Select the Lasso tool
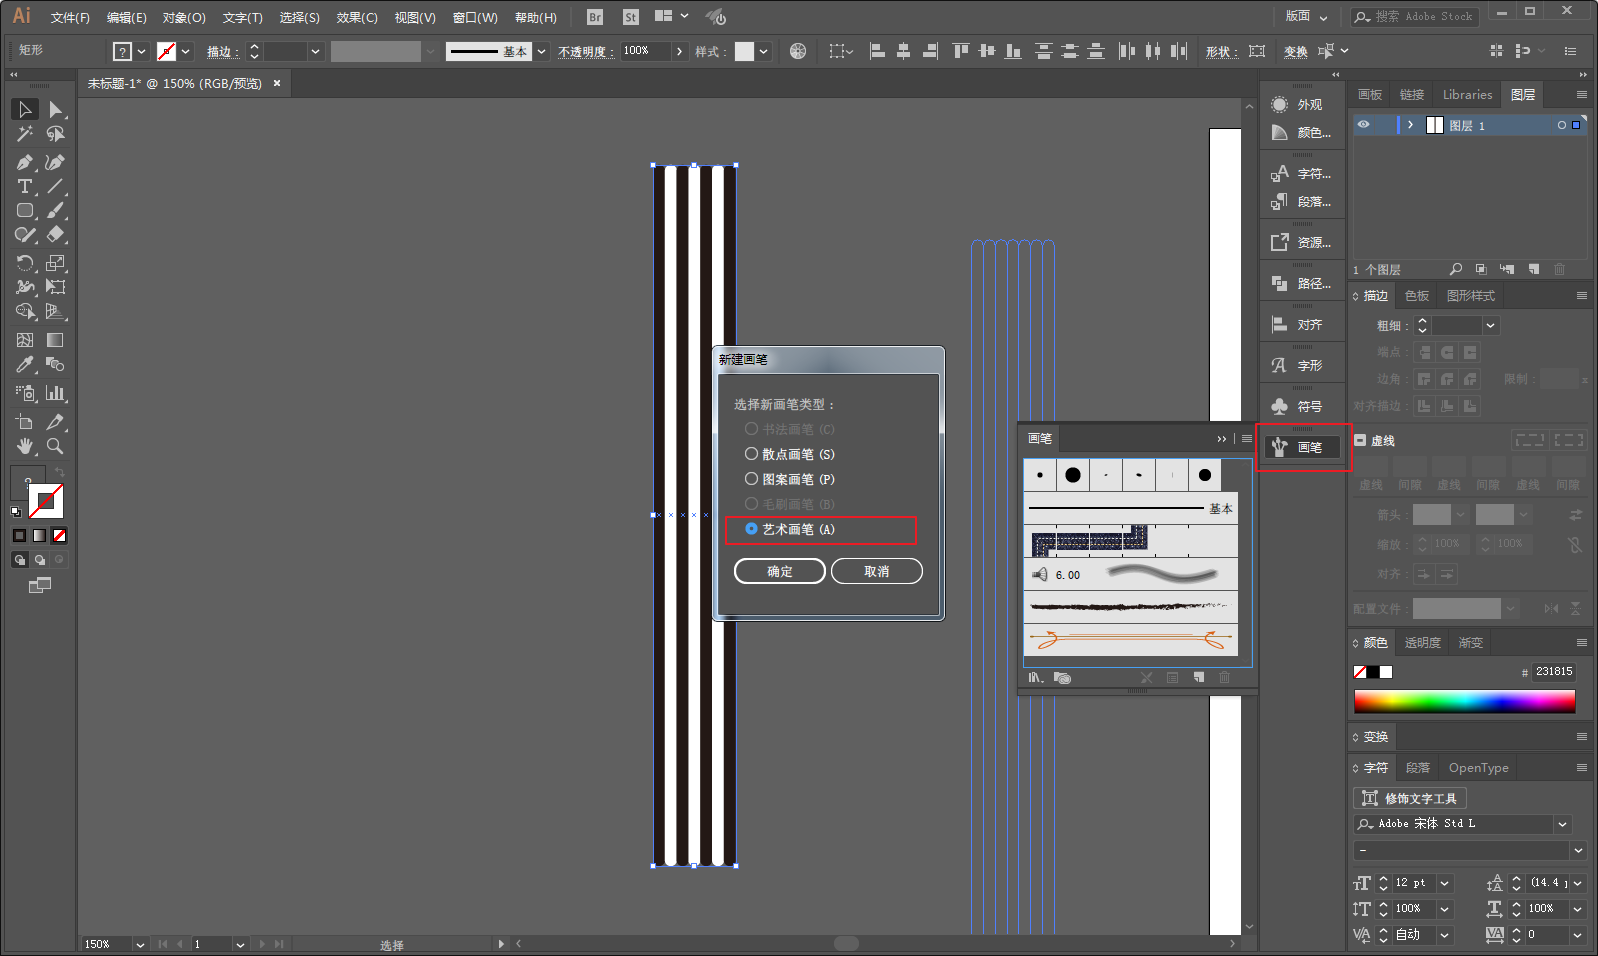This screenshot has height=956, width=1598. (56, 134)
